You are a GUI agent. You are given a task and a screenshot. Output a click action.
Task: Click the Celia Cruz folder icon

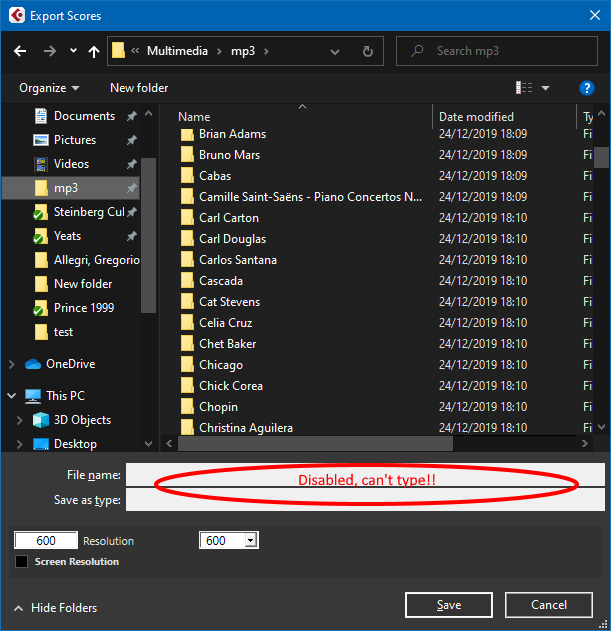187,323
